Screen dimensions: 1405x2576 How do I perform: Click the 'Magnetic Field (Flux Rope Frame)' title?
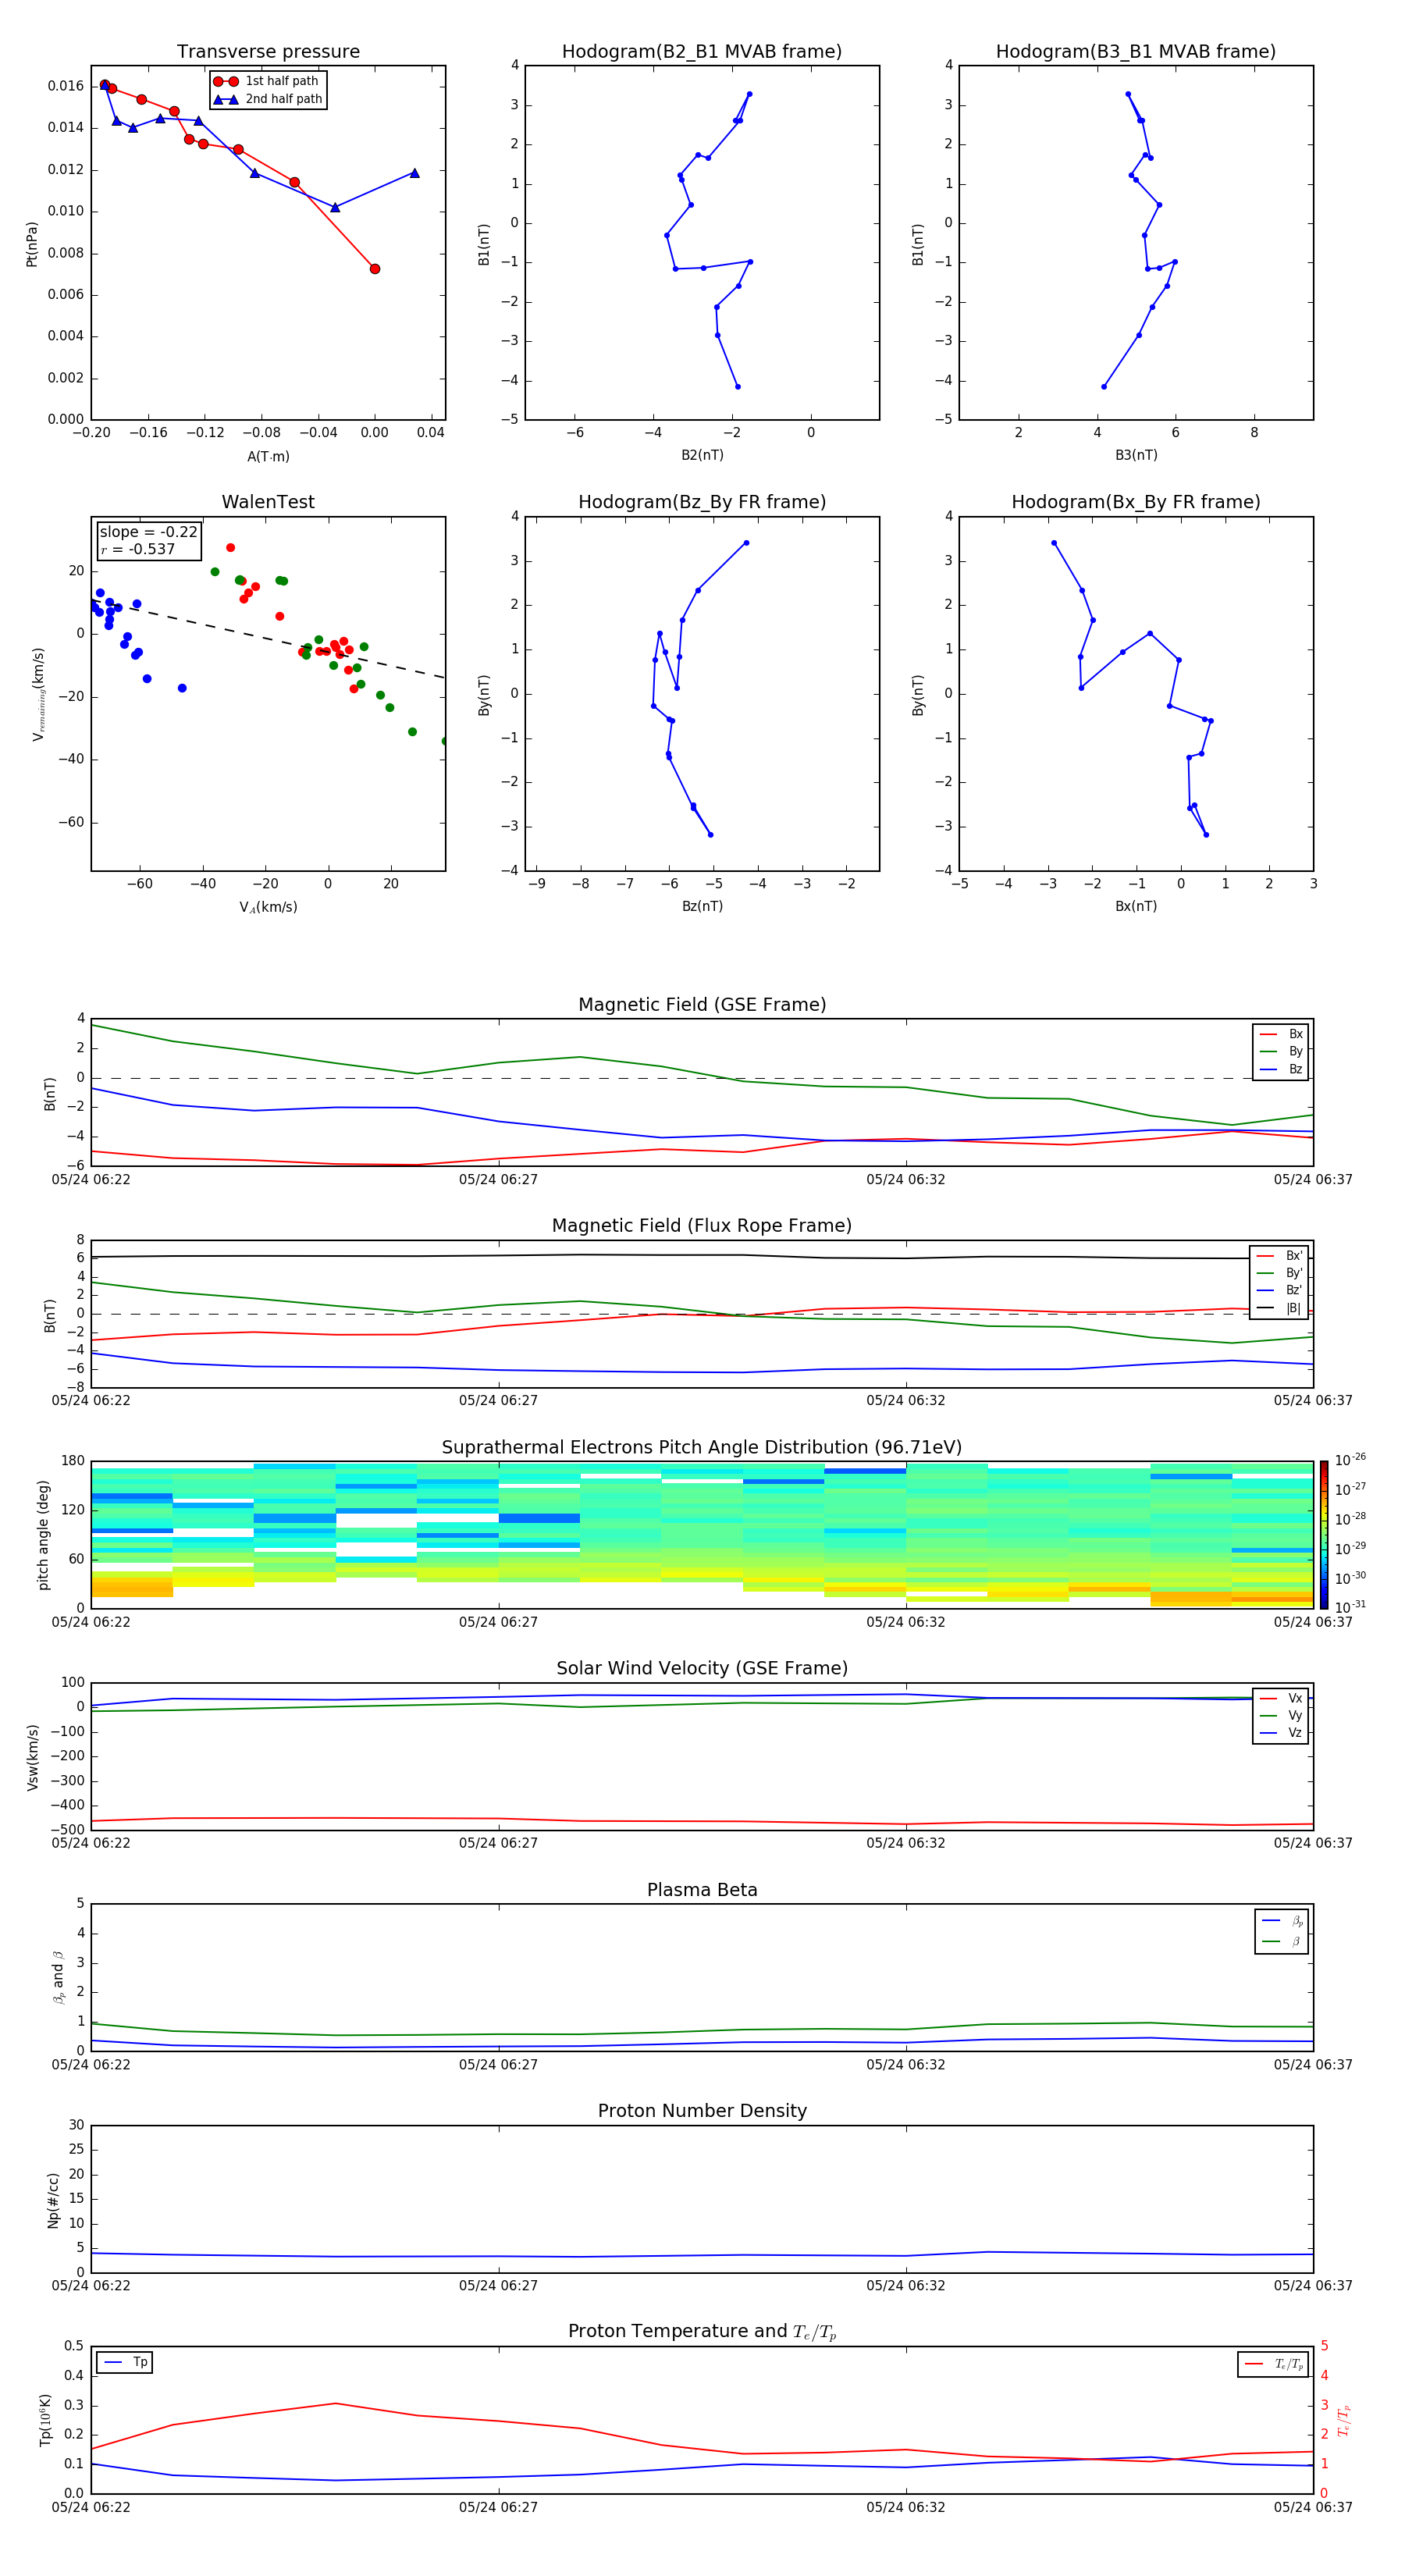click(702, 1226)
